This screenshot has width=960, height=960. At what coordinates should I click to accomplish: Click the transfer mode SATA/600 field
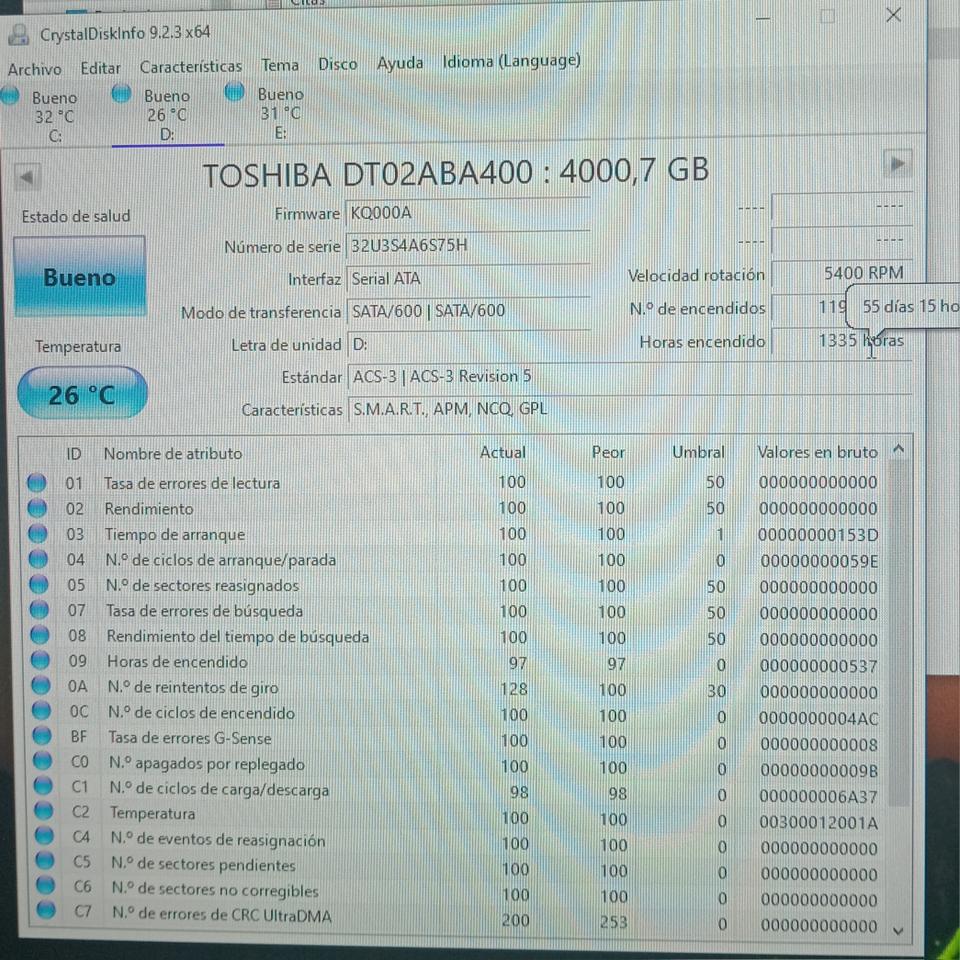pyautogui.click(x=469, y=311)
